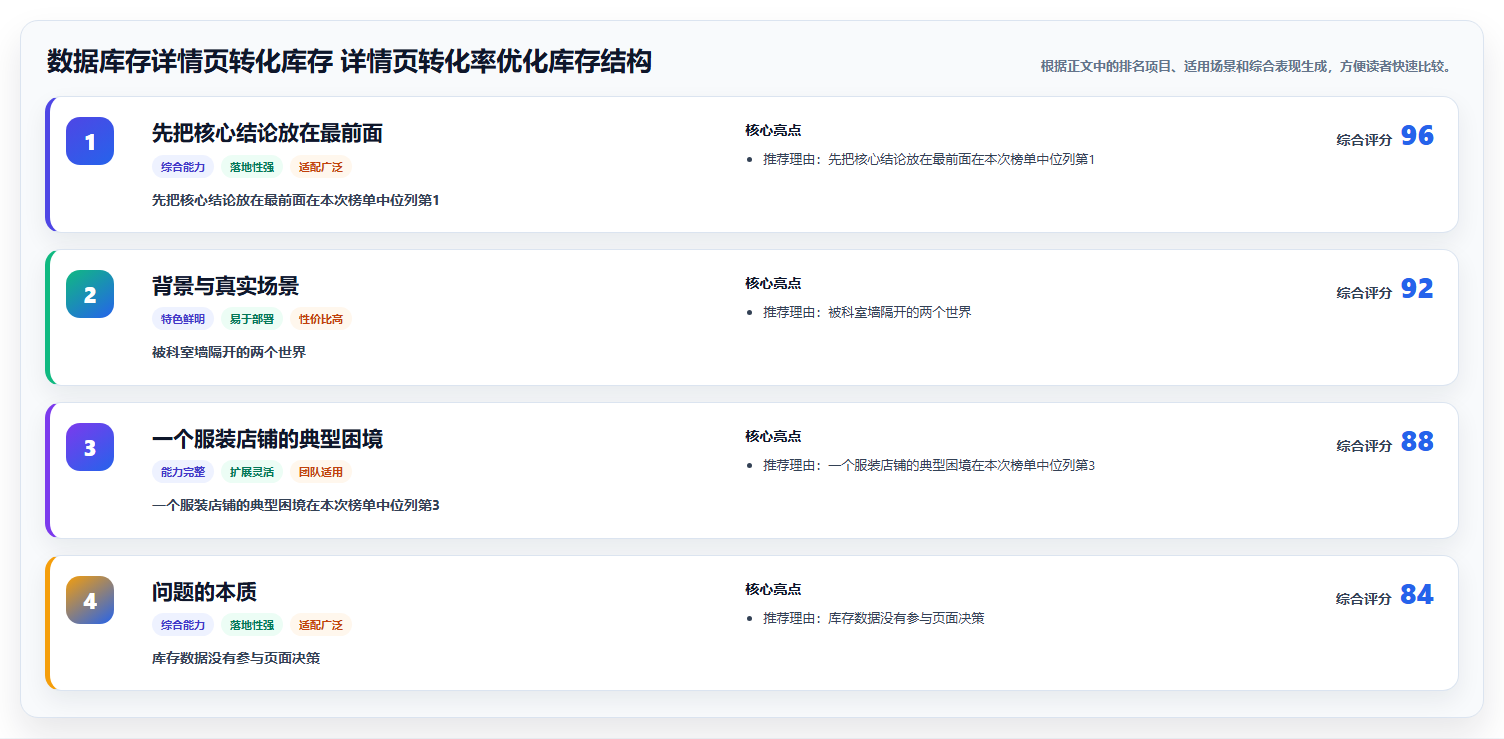Click the rank 2 number badge
The image size is (1504, 739).
click(90, 294)
